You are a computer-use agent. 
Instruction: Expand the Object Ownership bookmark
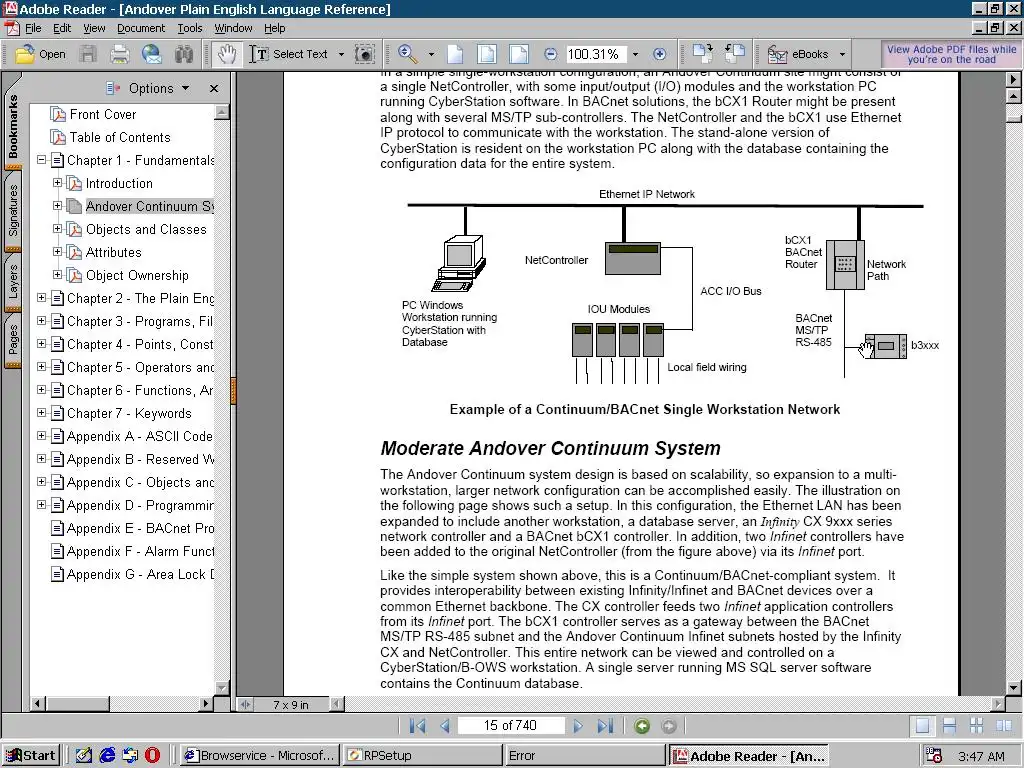click(x=57, y=275)
